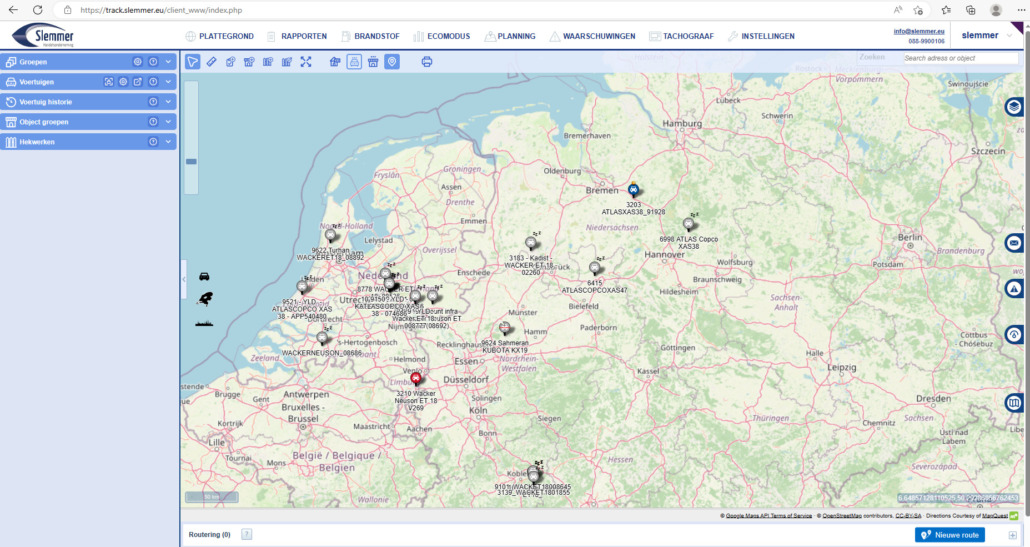The width and height of the screenshot is (1030, 547).
Task: Toggle location pin markers in toolbar
Action: (392, 62)
